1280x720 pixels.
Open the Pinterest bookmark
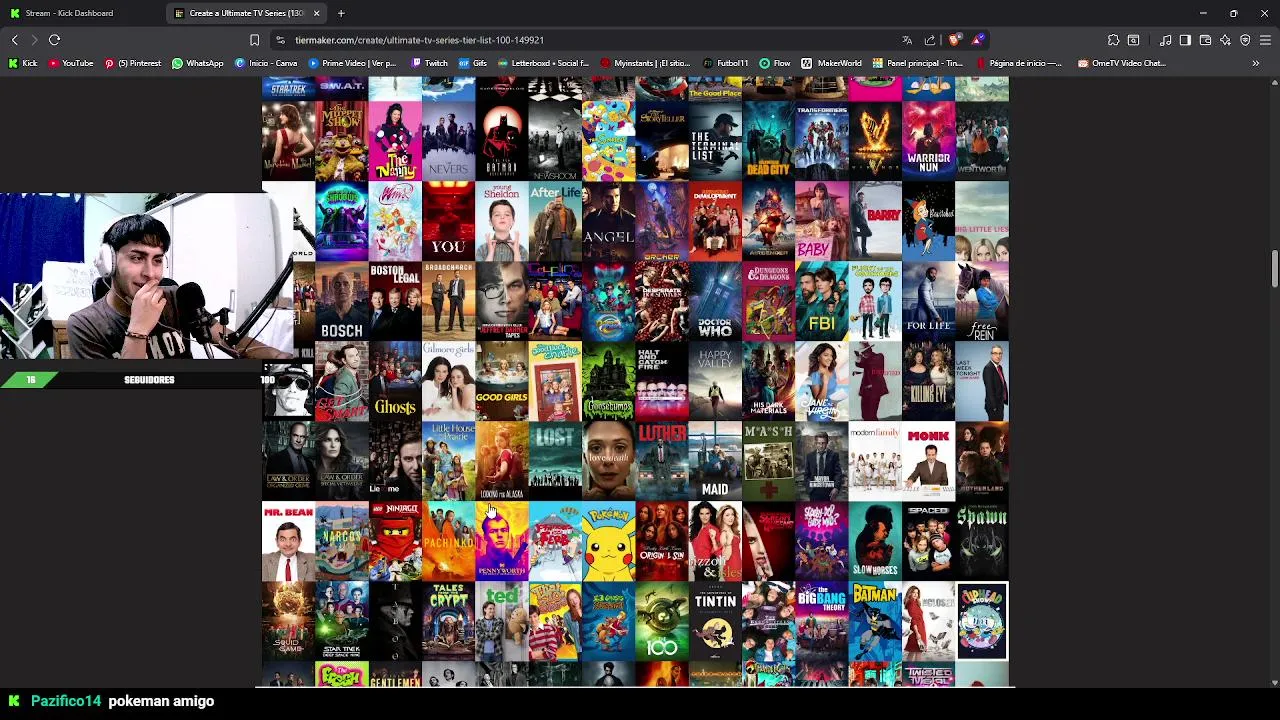click(132, 63)
